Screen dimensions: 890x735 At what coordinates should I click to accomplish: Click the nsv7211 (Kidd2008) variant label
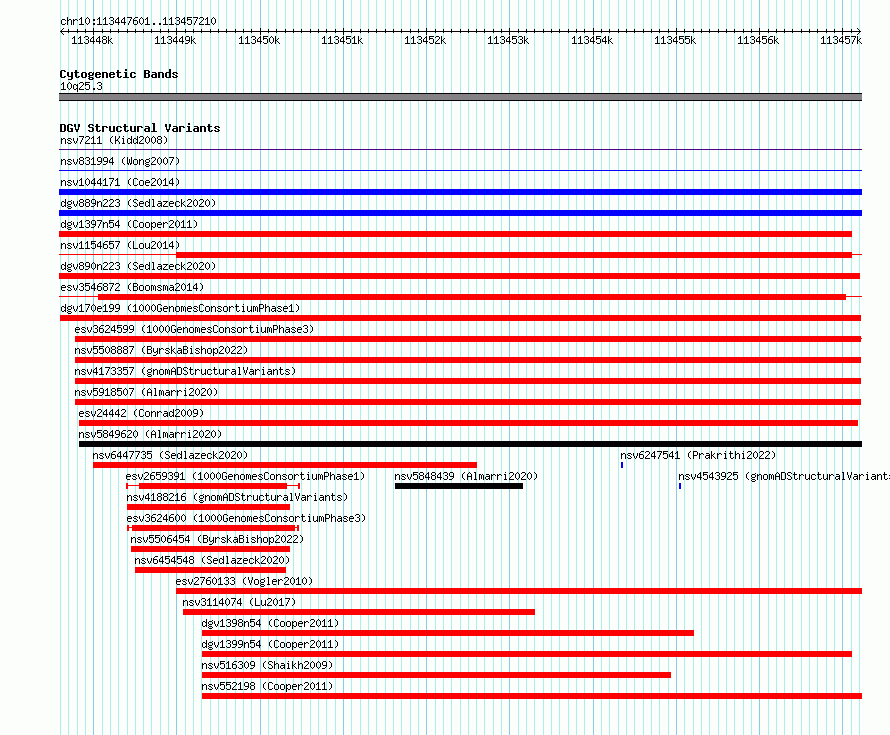click(x=114, y=140)
